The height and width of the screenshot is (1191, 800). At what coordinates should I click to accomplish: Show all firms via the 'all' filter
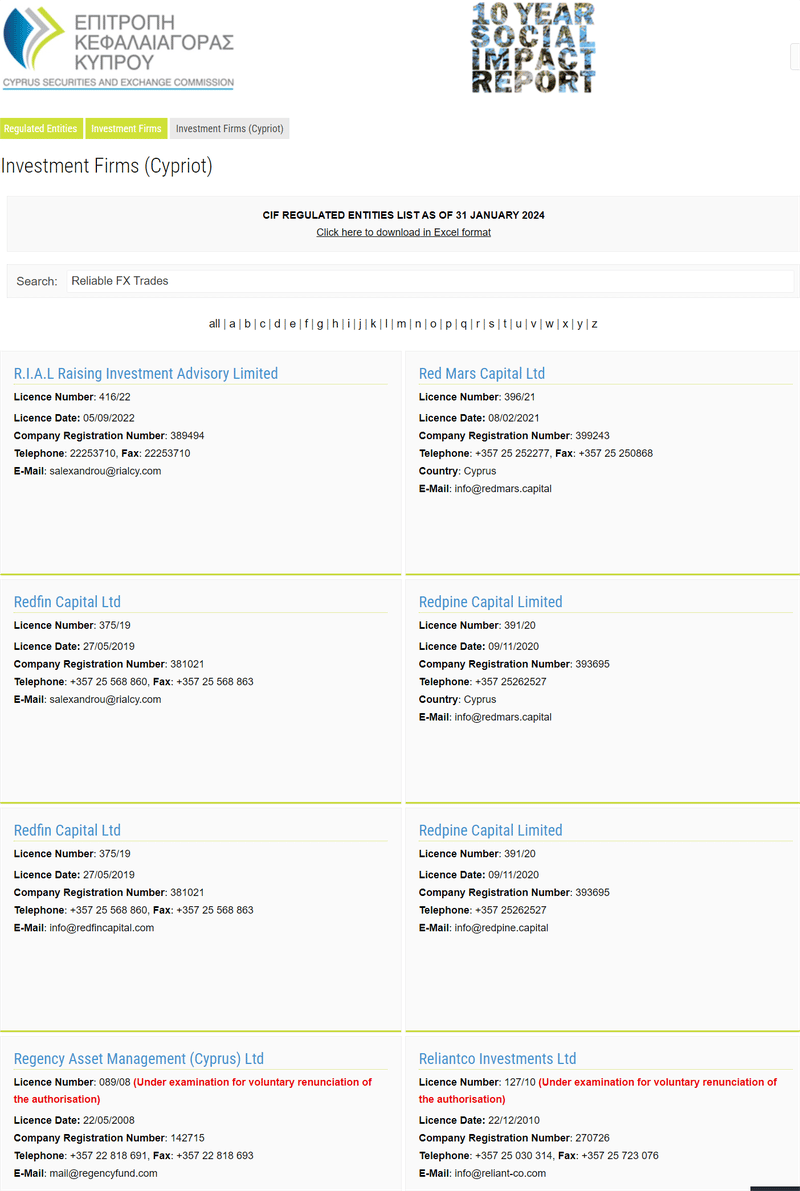click(214, 324)
